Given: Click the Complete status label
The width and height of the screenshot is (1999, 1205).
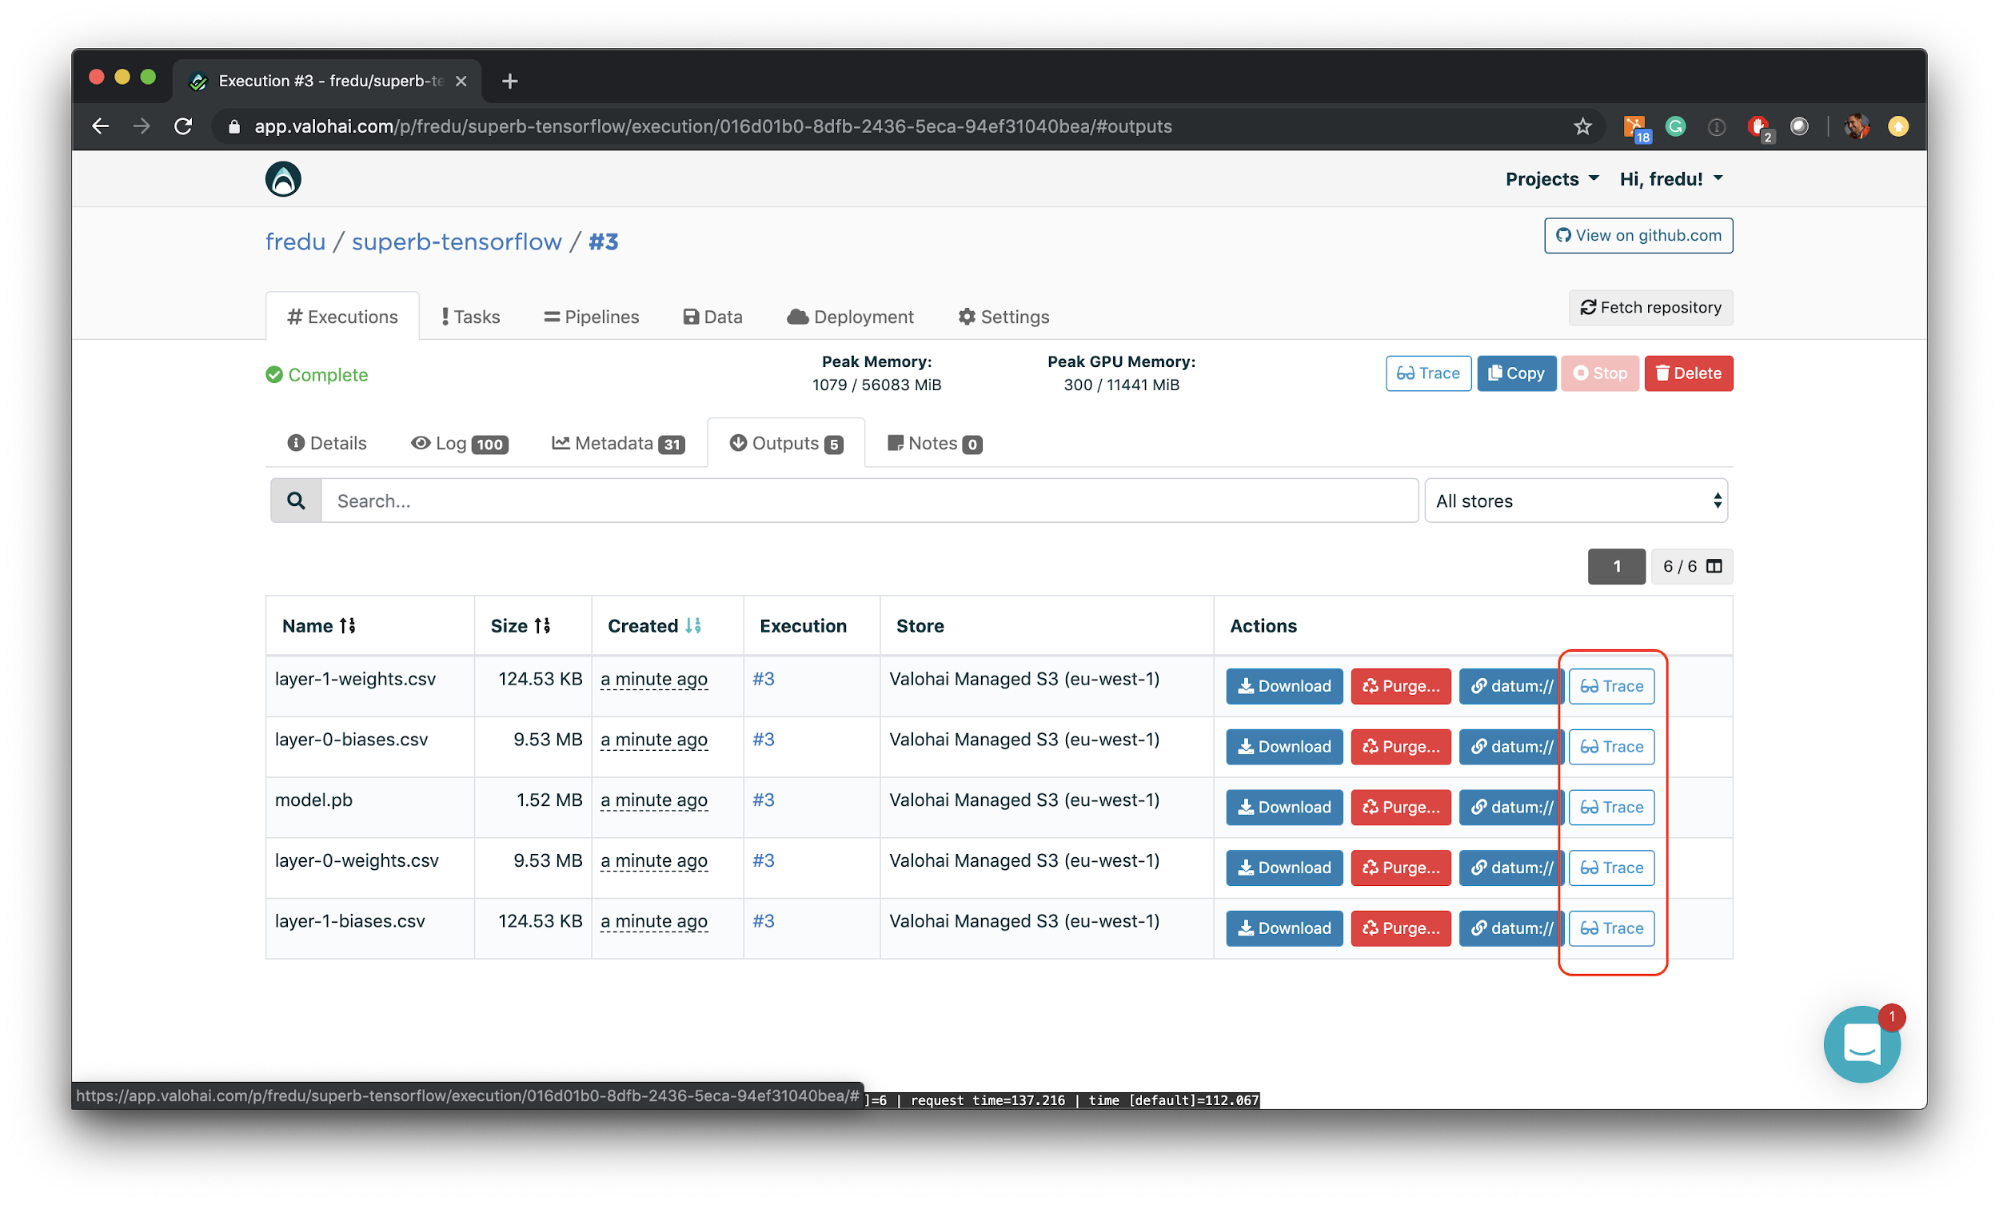Looking at the screenshot, I should tap(317, 374).
